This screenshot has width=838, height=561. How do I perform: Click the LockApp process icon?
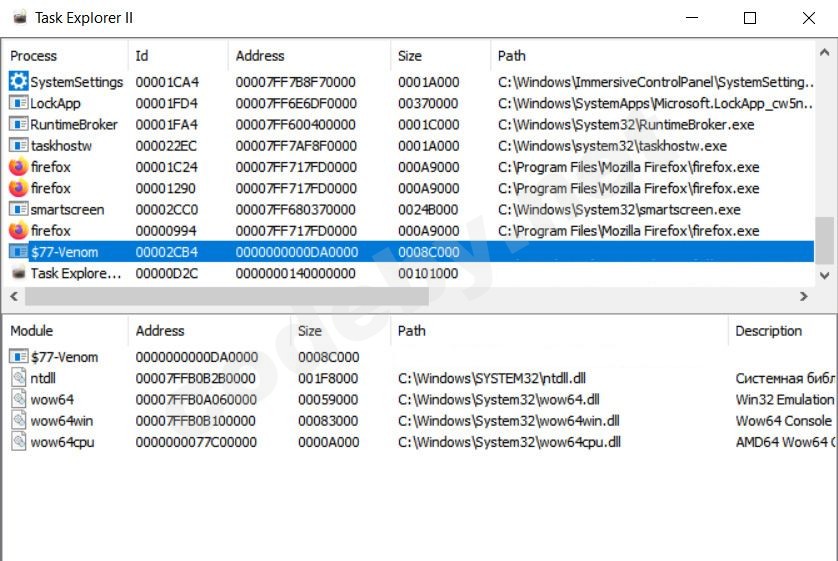pos(18,103)
